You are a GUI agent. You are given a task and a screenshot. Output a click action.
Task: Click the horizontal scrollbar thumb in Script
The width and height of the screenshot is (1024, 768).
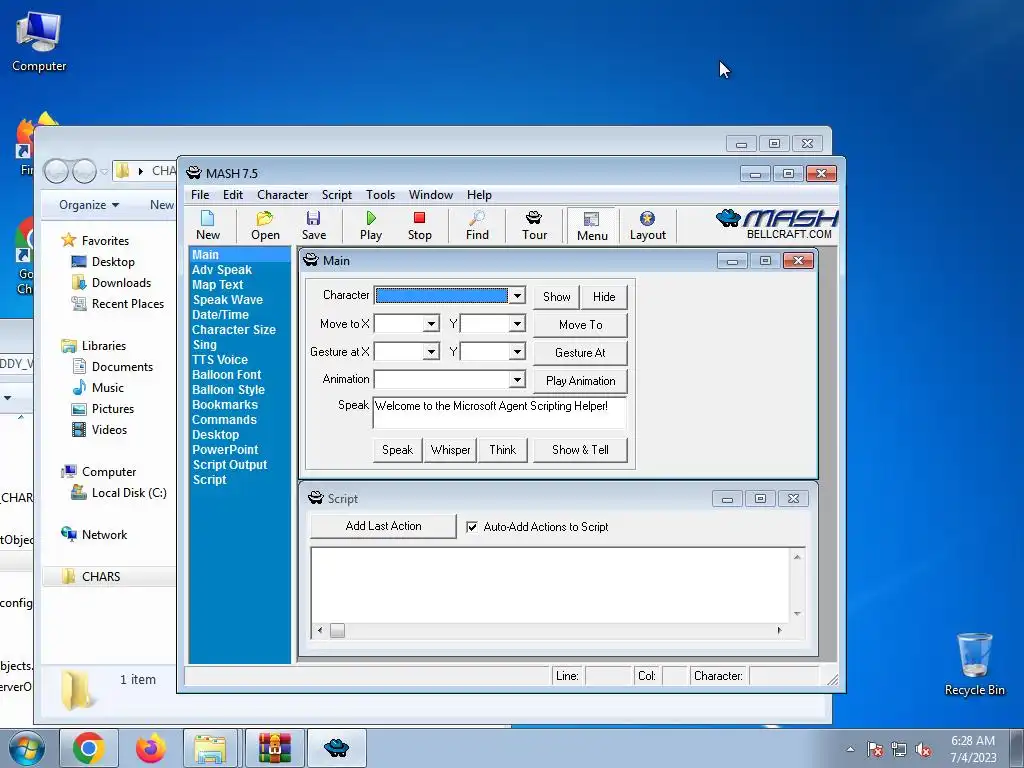337,630
